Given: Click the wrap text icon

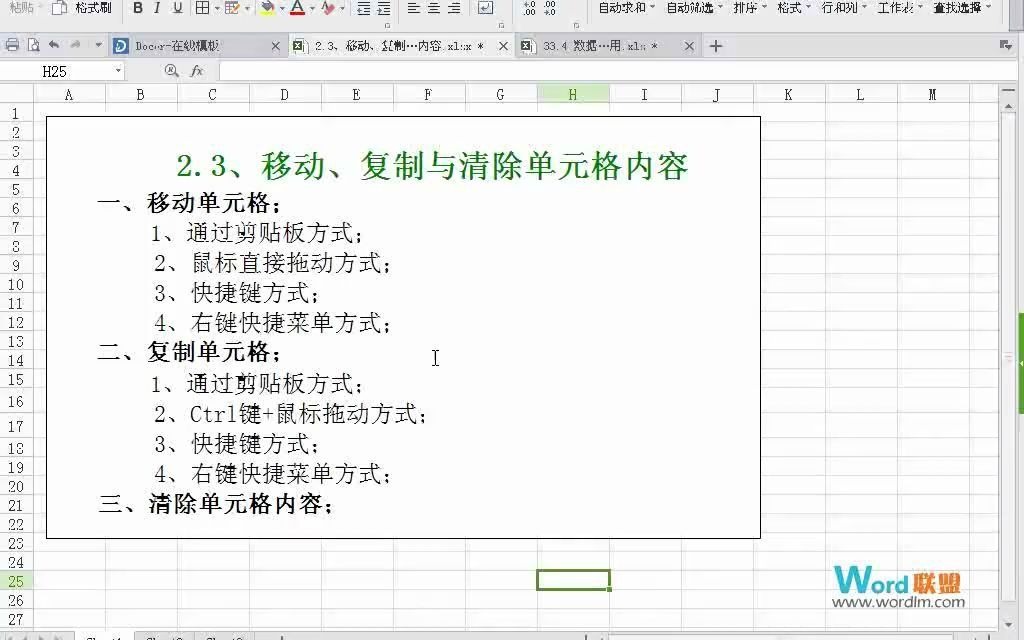Looking at the screenshot, I should (485, 10).
